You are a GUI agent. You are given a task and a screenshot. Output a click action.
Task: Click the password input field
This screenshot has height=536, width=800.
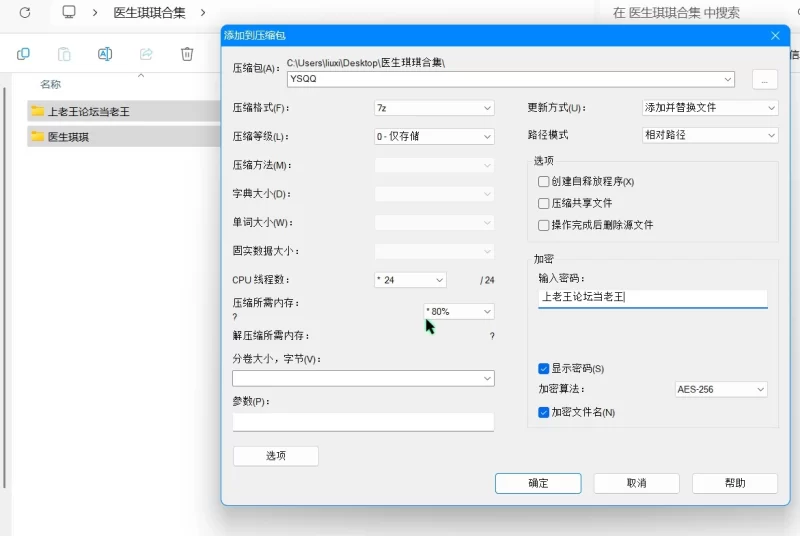[x=653, y=298]
